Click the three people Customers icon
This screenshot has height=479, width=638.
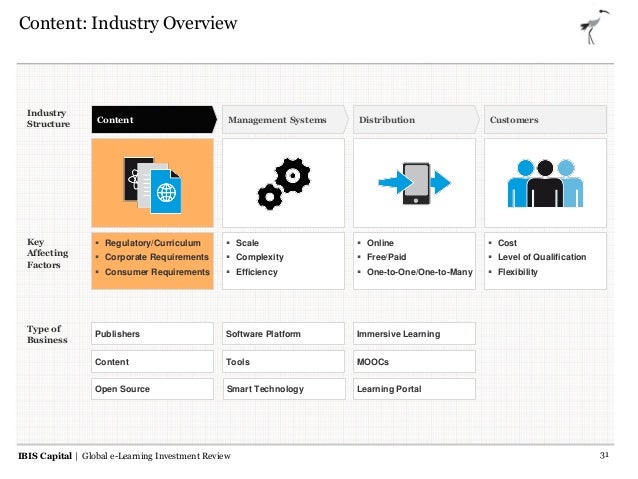pos(545,183)
